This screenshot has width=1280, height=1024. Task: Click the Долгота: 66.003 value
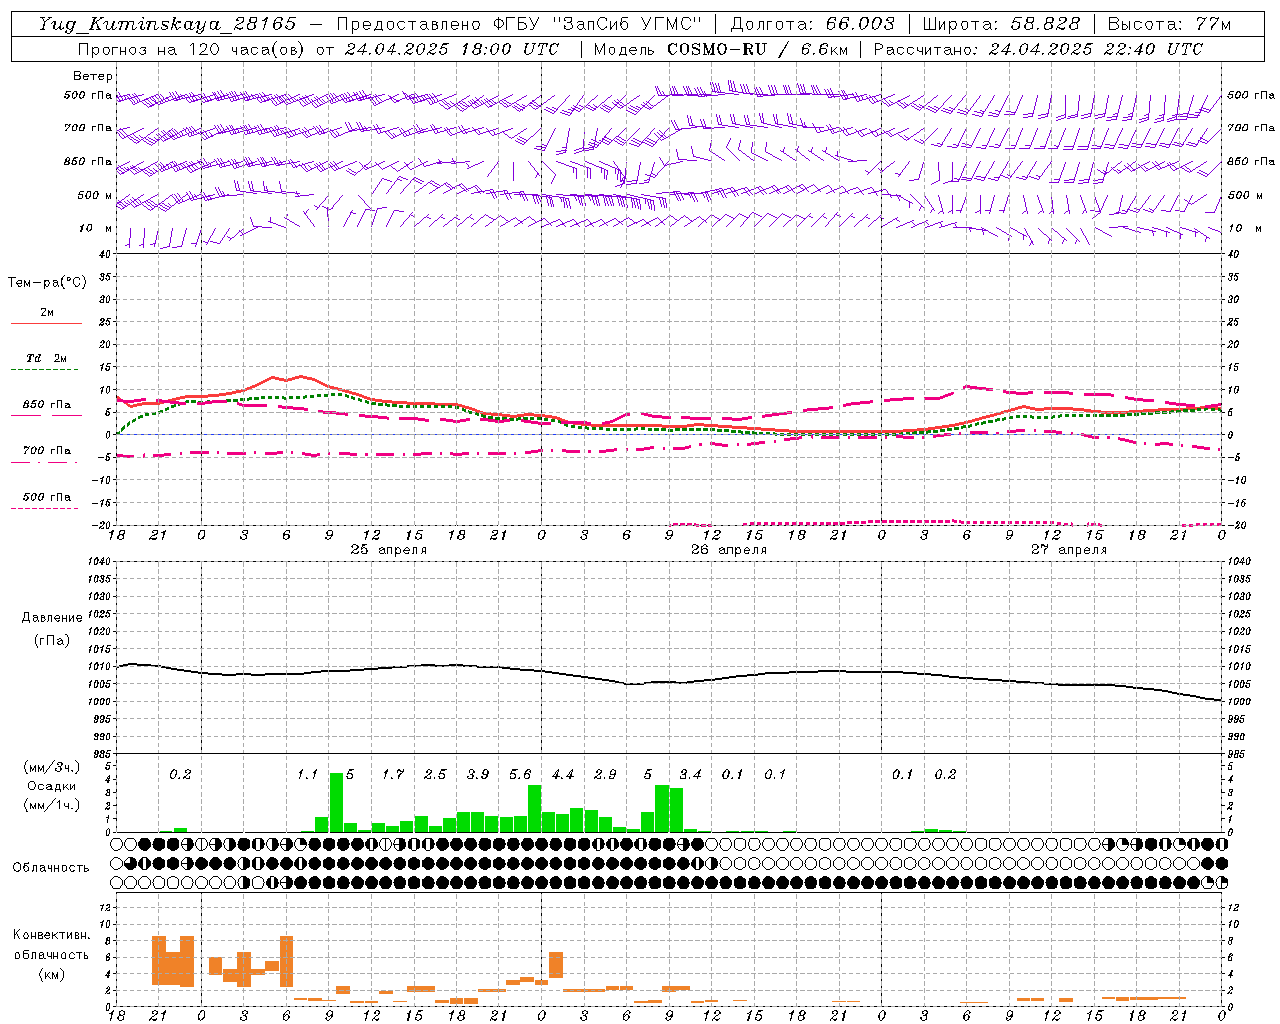[x=812, y=24]
